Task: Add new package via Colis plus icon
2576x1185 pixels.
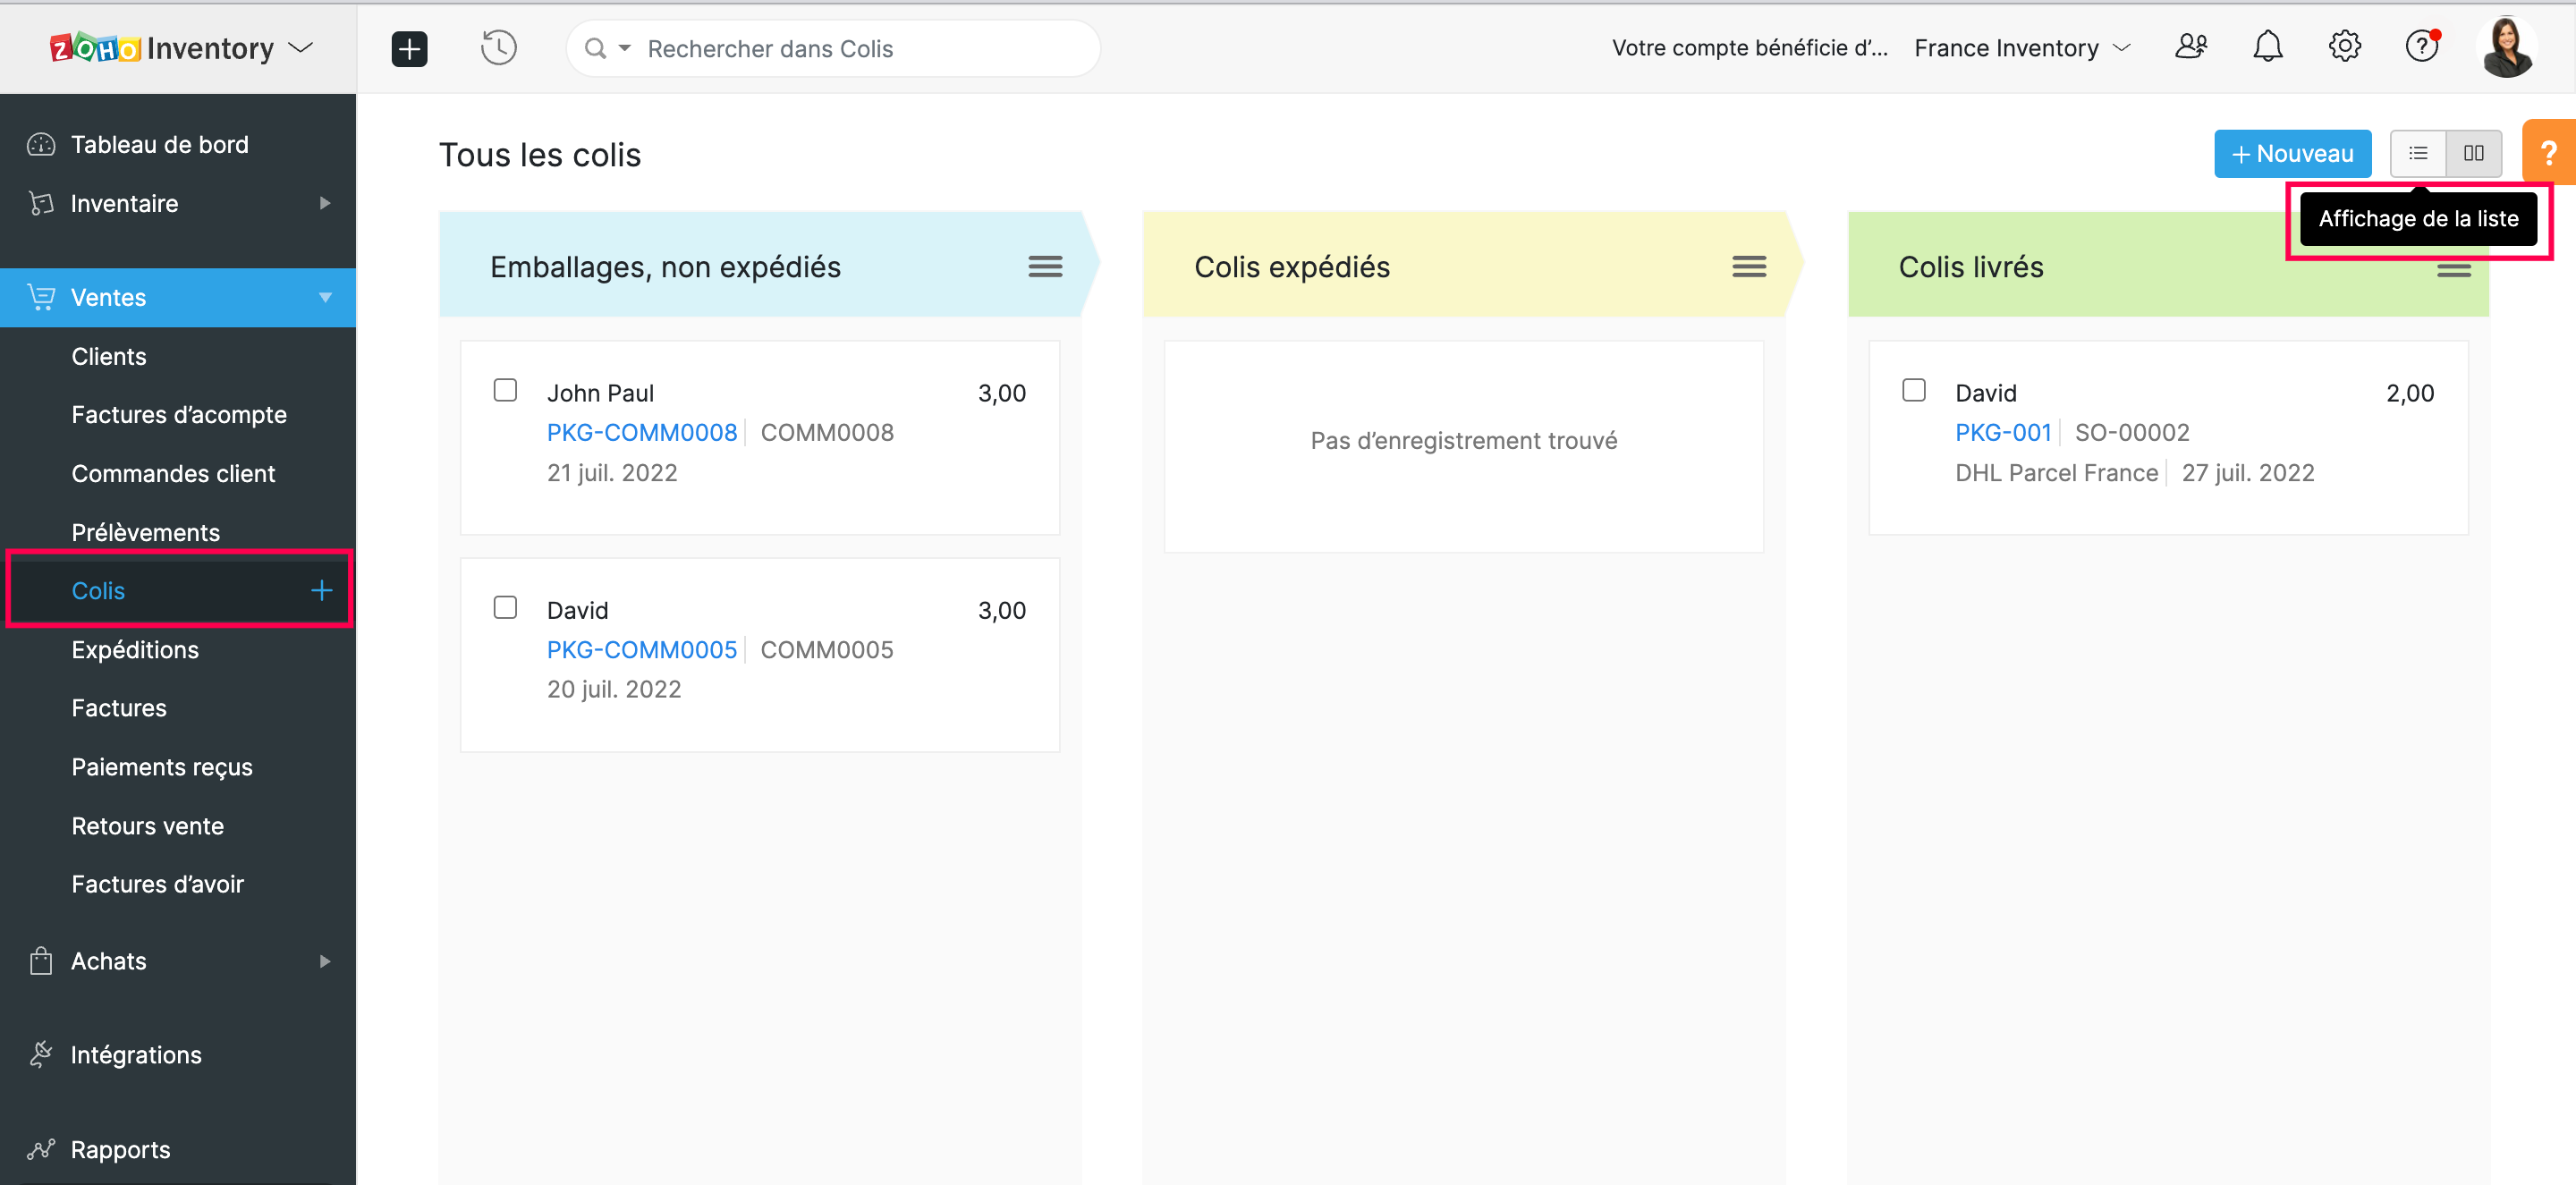Action: [x=321, y=590]
